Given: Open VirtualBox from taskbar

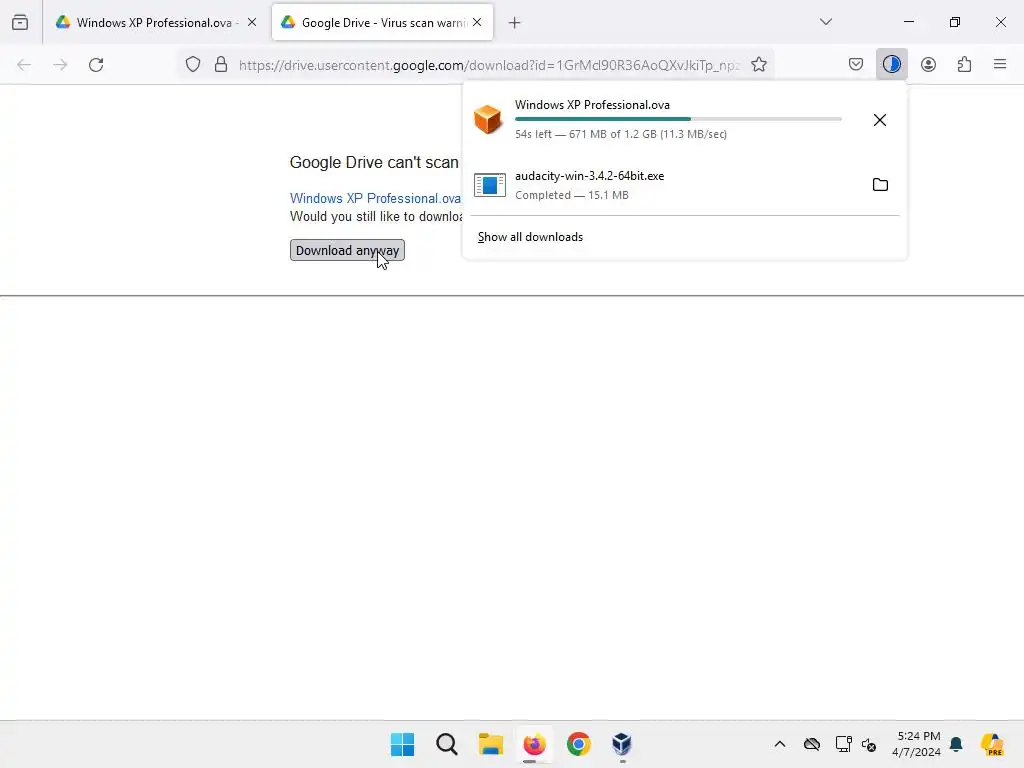Looking at the screenshot, I should pos(622,744).
